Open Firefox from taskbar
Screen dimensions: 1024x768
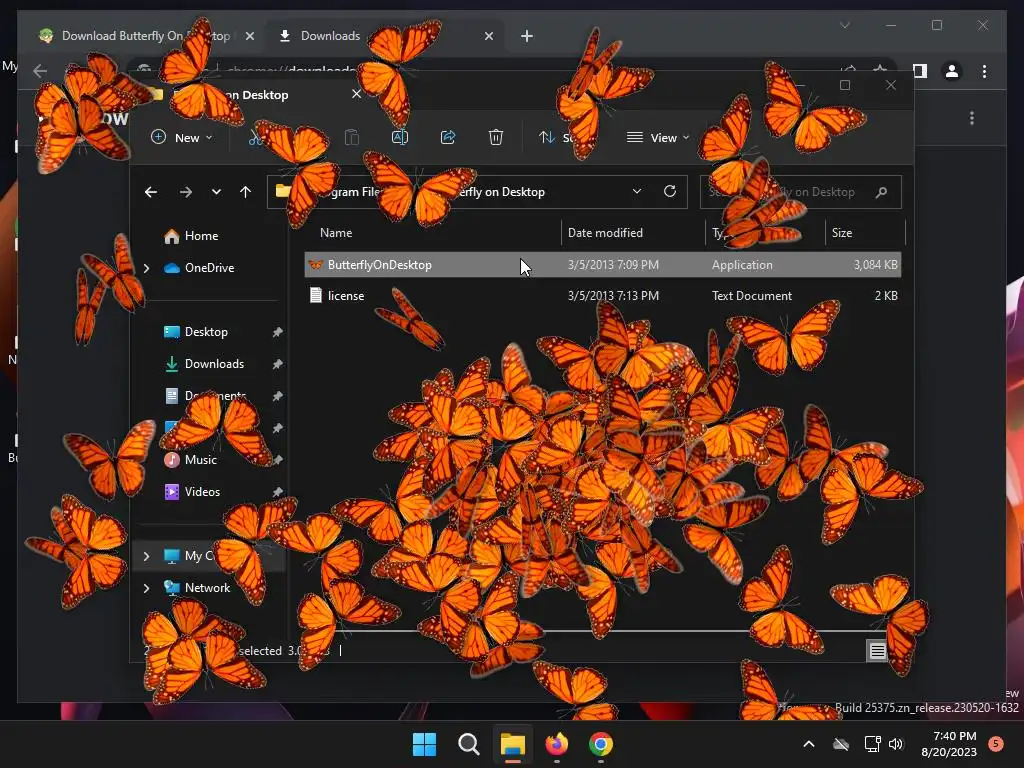pyautogui.click(x=556, y=744)
